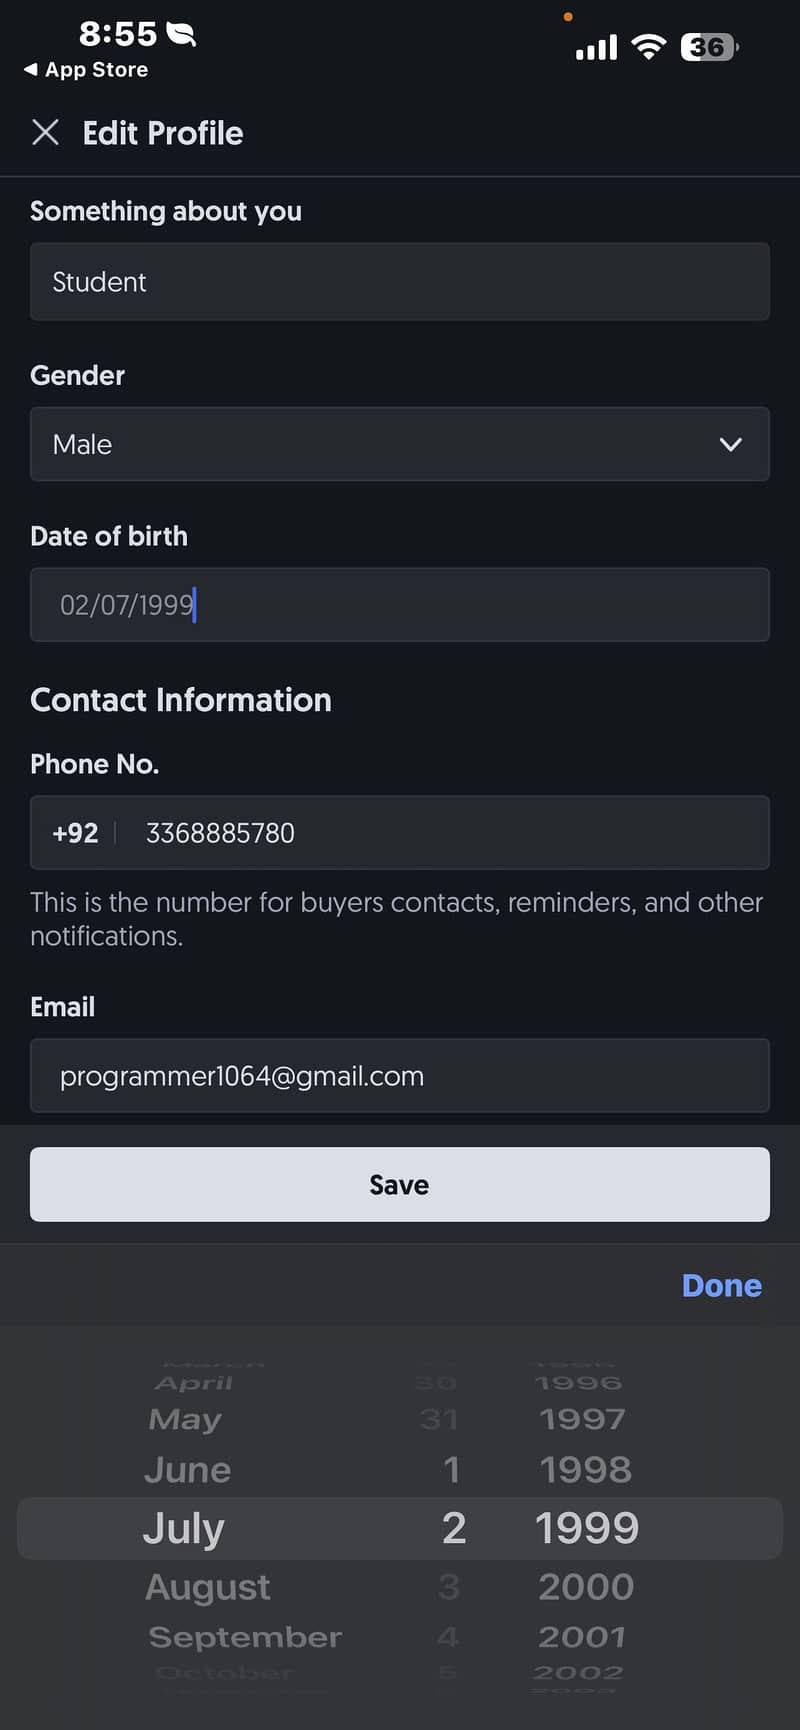Close Edit Profile with the X icon
800x1730 pixels.
[45, 132]
